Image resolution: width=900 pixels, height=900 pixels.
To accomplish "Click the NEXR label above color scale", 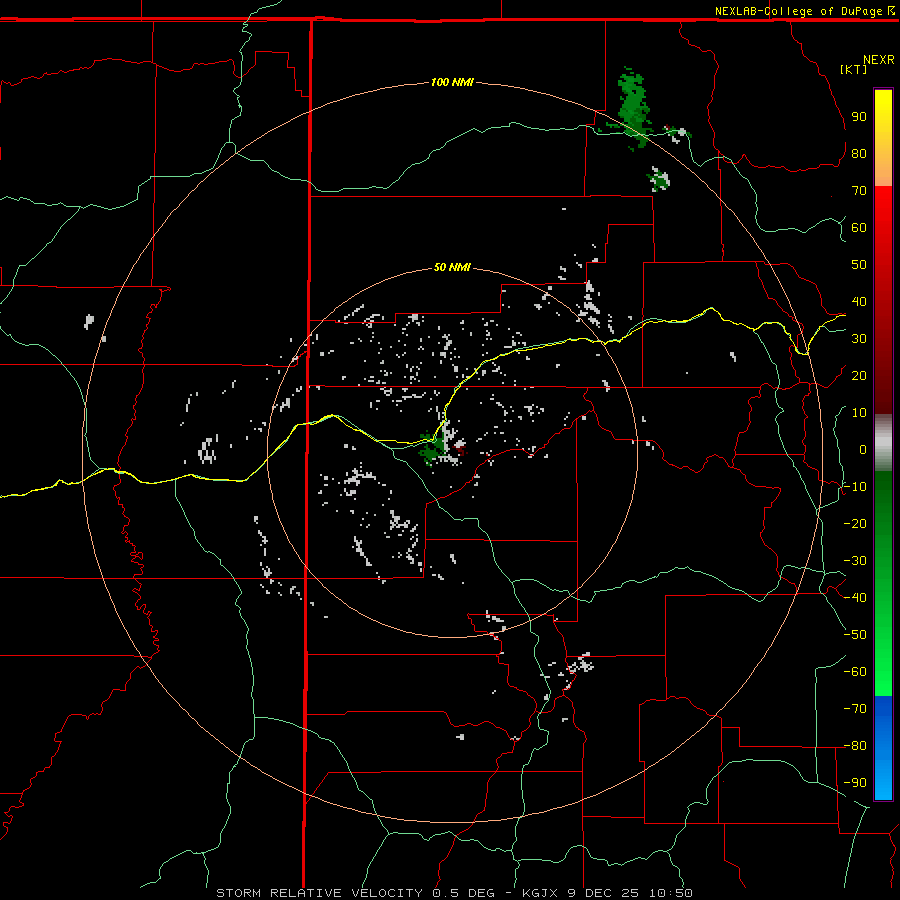I will click(879, 60).
